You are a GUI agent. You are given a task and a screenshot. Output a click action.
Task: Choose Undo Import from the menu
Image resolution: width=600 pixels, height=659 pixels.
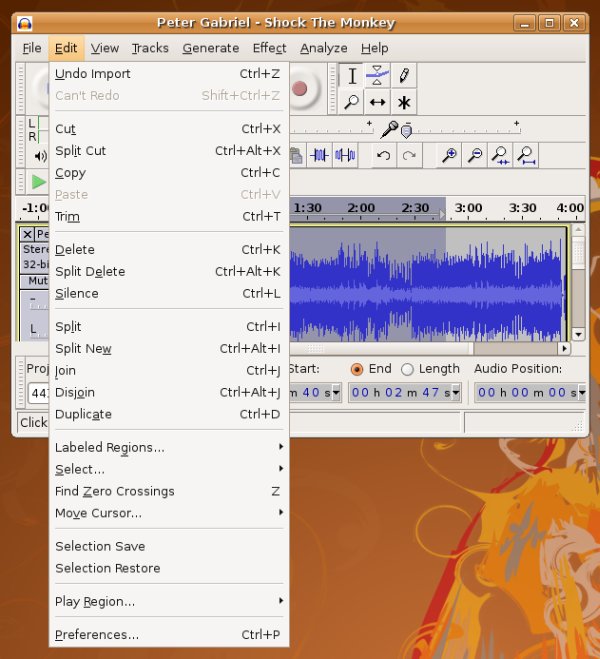(168, 74)
